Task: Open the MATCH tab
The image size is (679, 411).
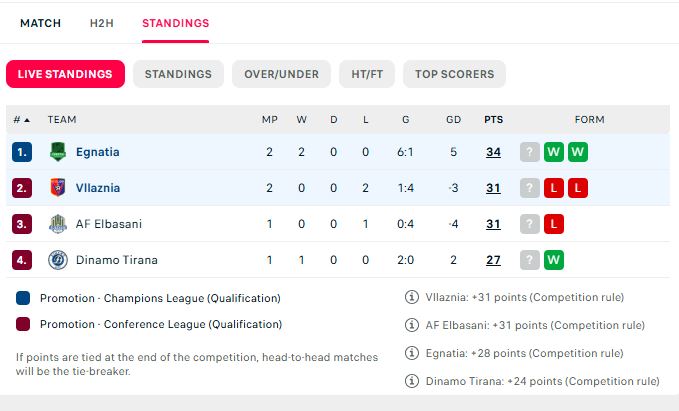Action: point(41,23)
